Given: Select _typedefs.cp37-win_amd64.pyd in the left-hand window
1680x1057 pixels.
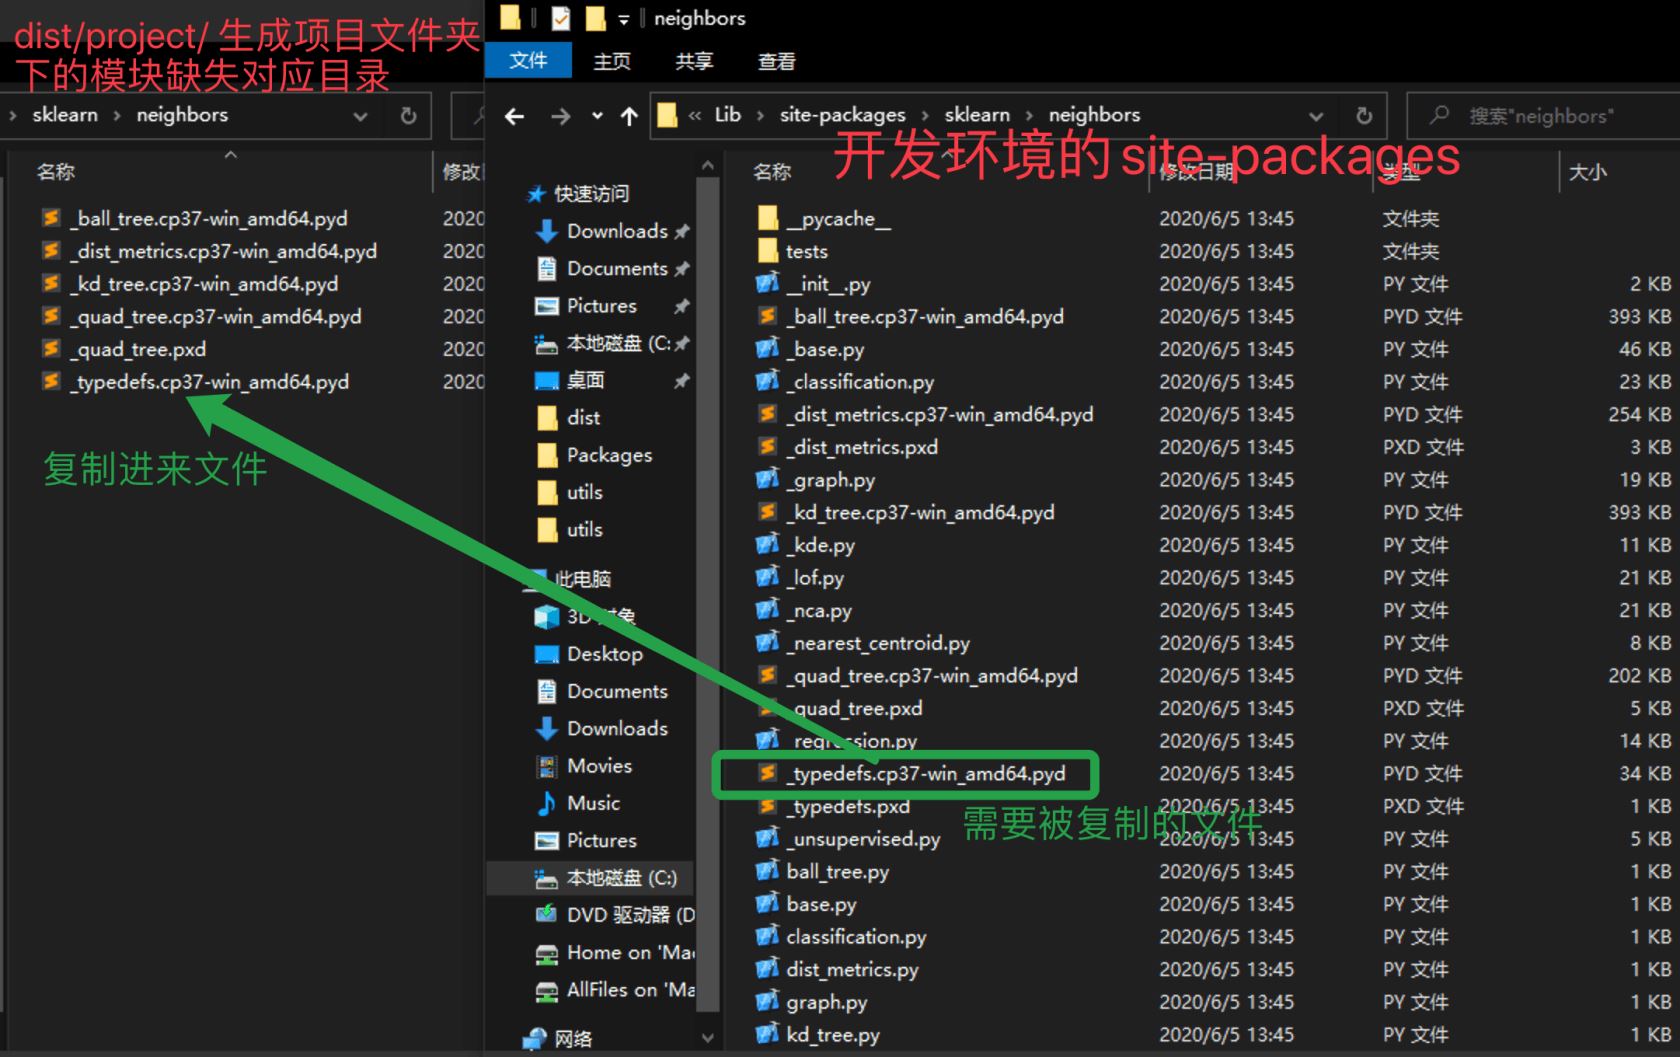Looking at the screenshot, I should tap(209, 381).
